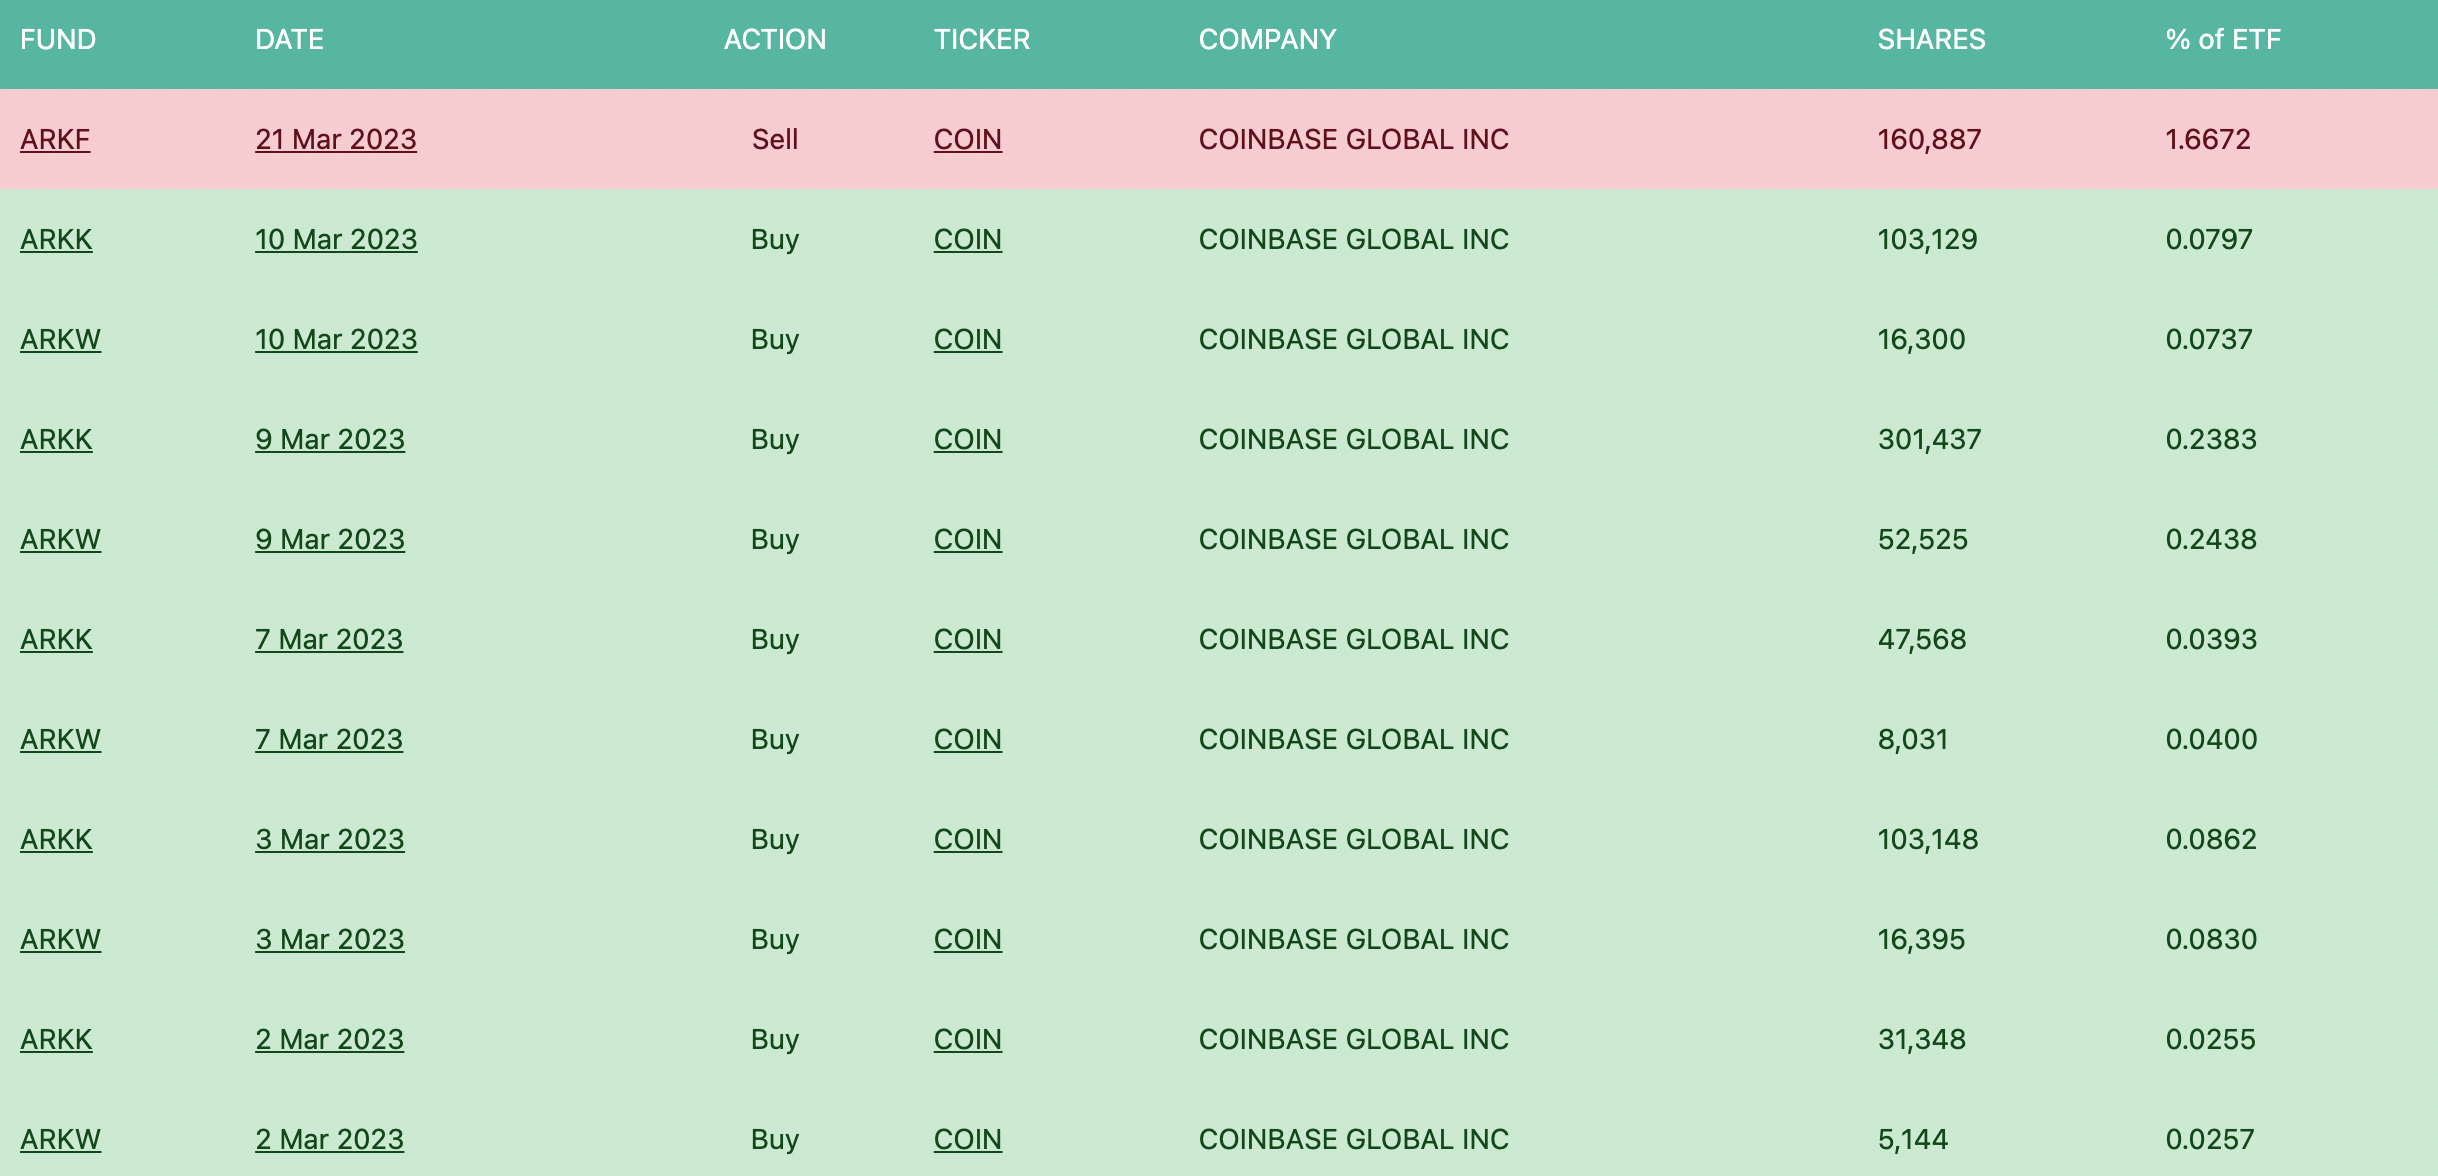Open ARKK fund link dated 10 Mar 2023
The width and height of the screenshot is (2438, 1176).
click(56, 240)
